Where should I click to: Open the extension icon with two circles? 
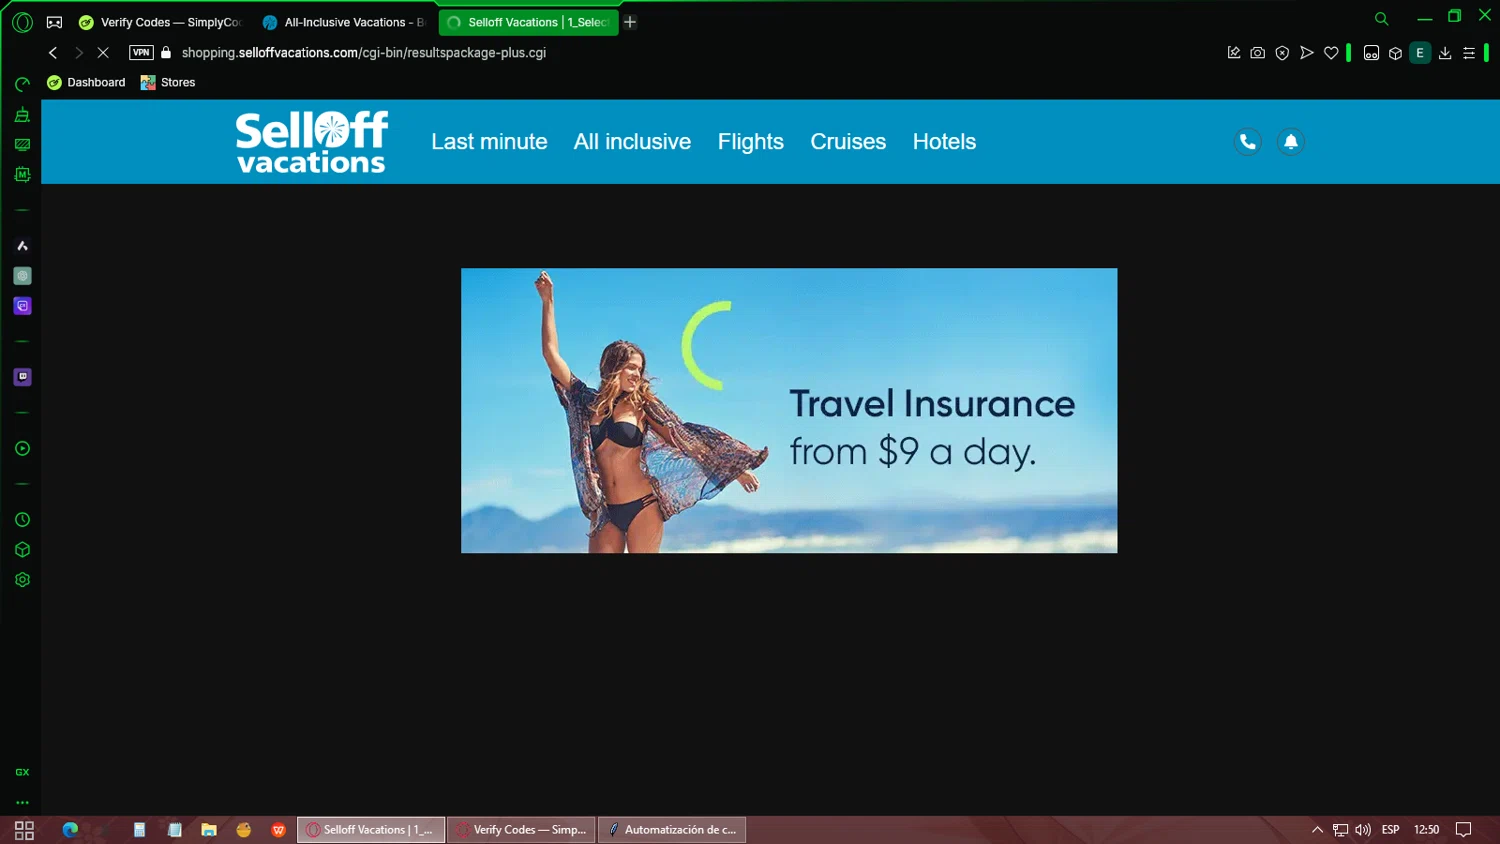(x=1371, y=53)
